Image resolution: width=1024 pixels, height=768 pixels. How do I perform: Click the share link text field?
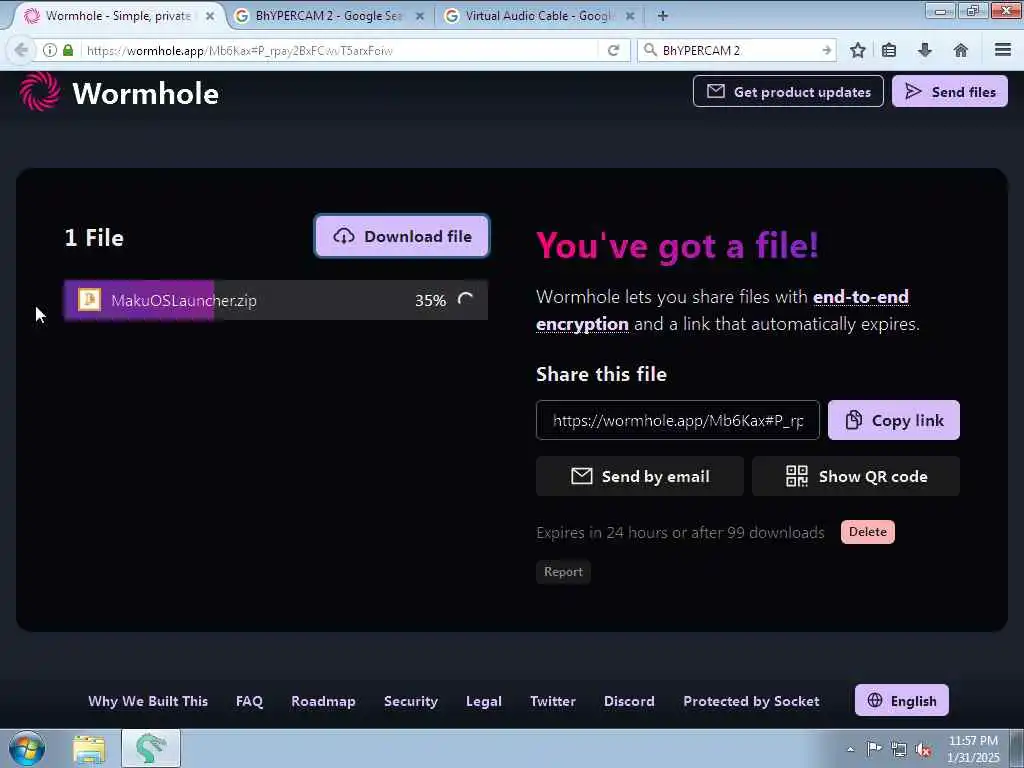[x=677, y=420]
